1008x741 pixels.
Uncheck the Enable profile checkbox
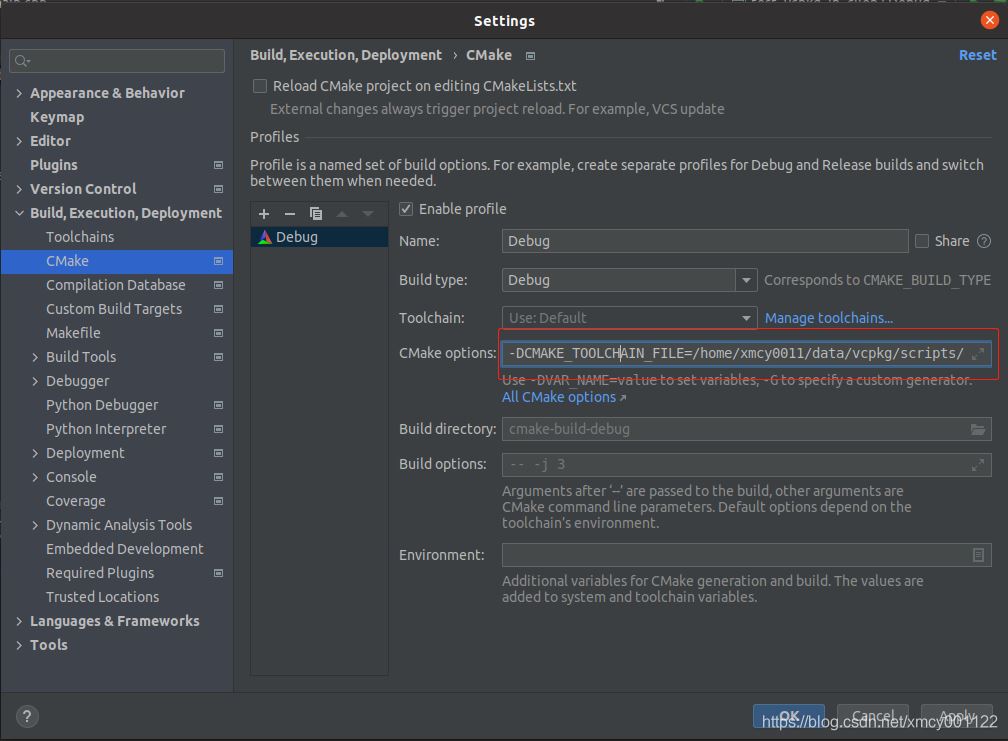pos(406,209)
